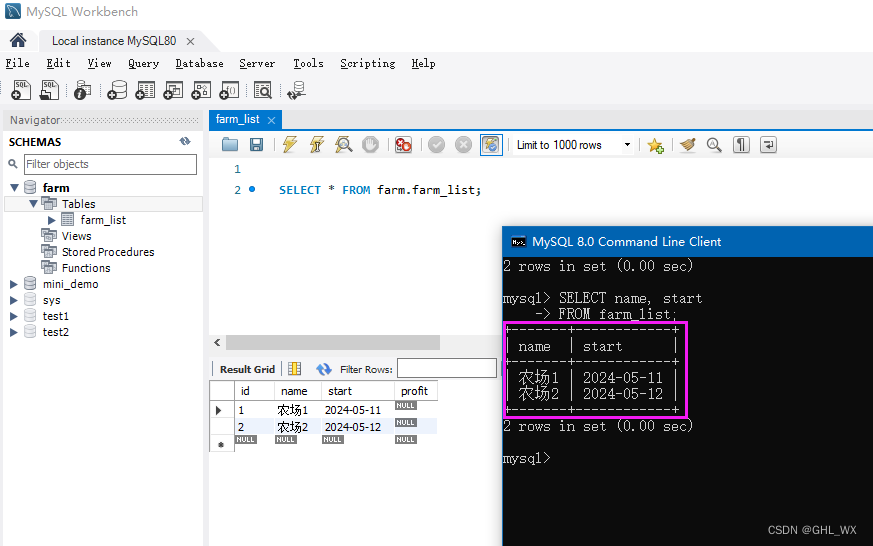Close Local instance MySQL80 tab

pyautogui.click(x=190, y=41)
